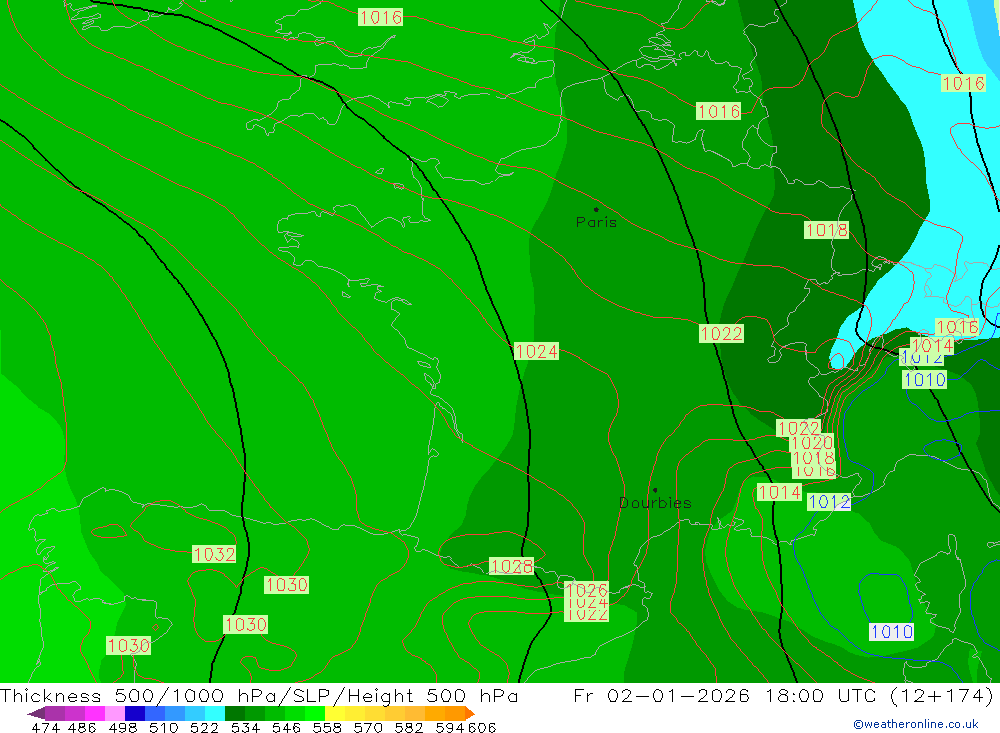Select the 1026 isobar label

[x=586, y=589]
